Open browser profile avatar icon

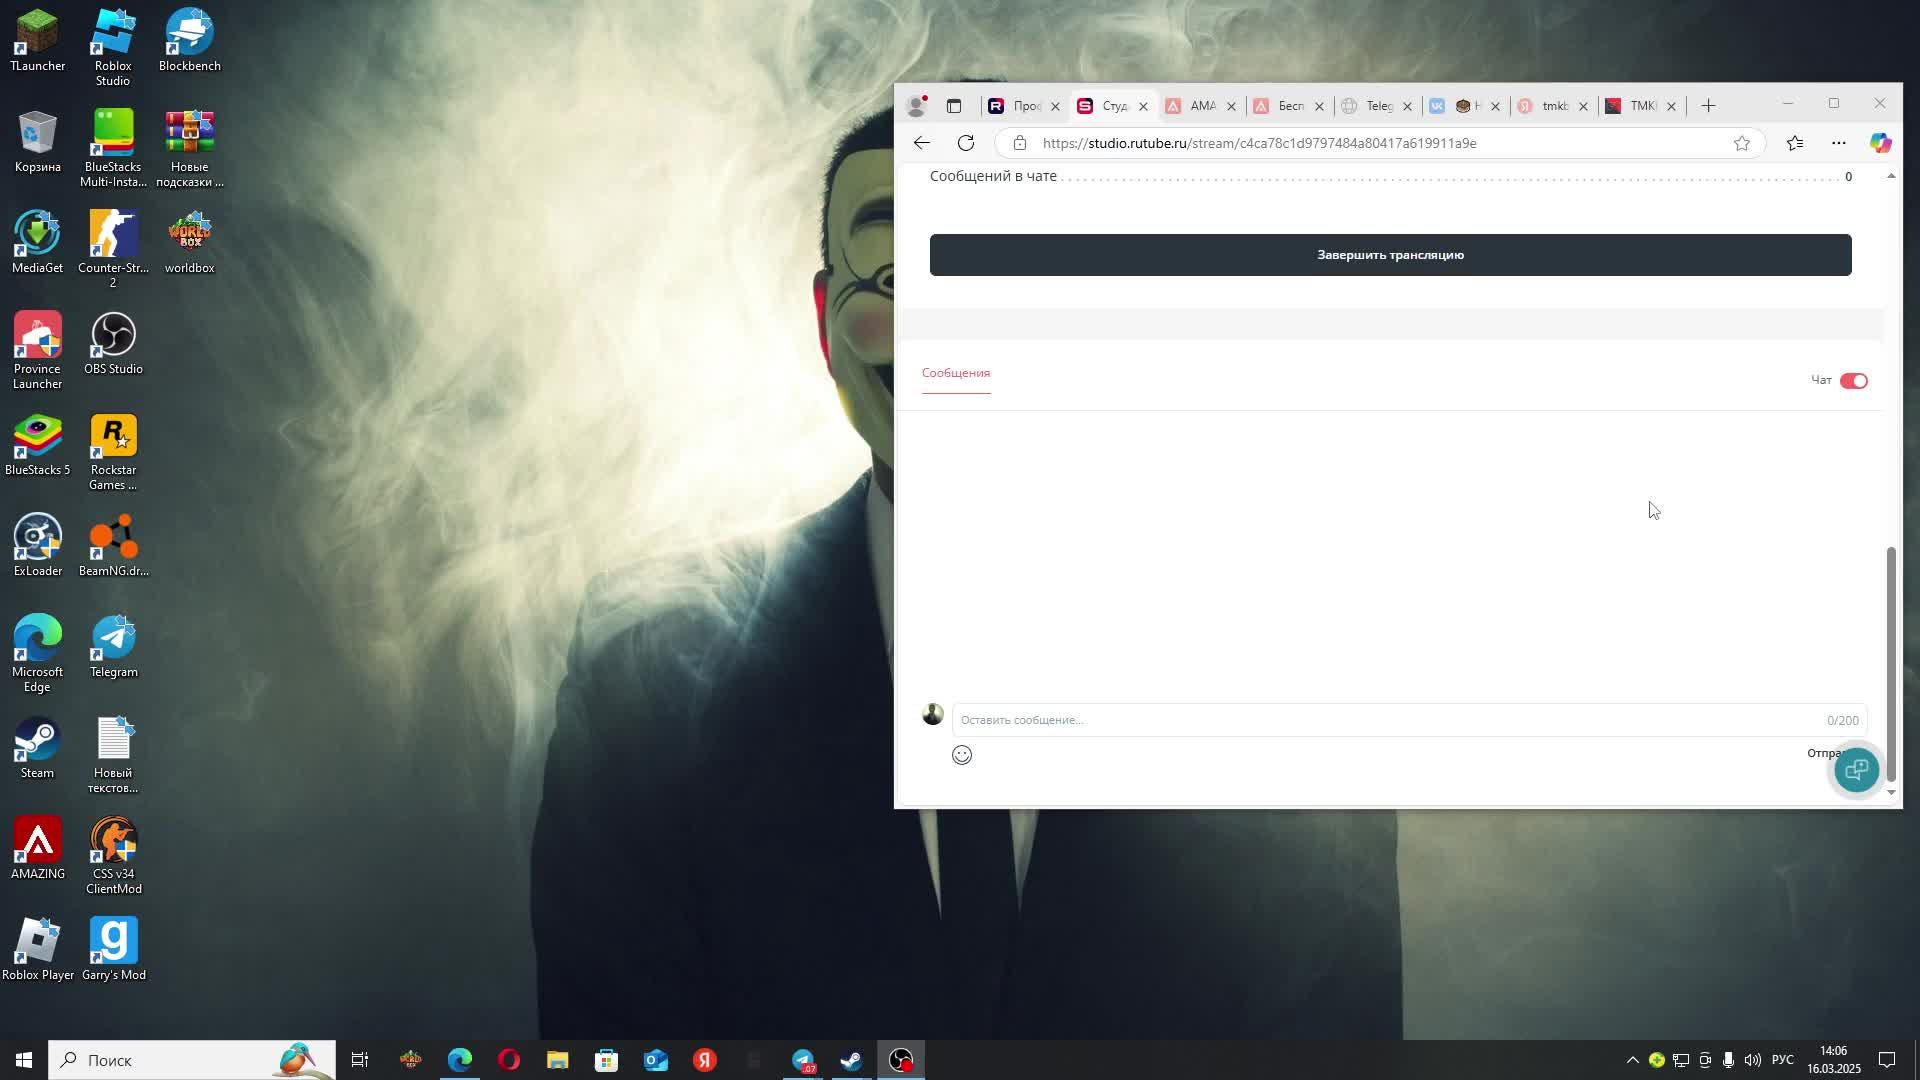(915, 106)
